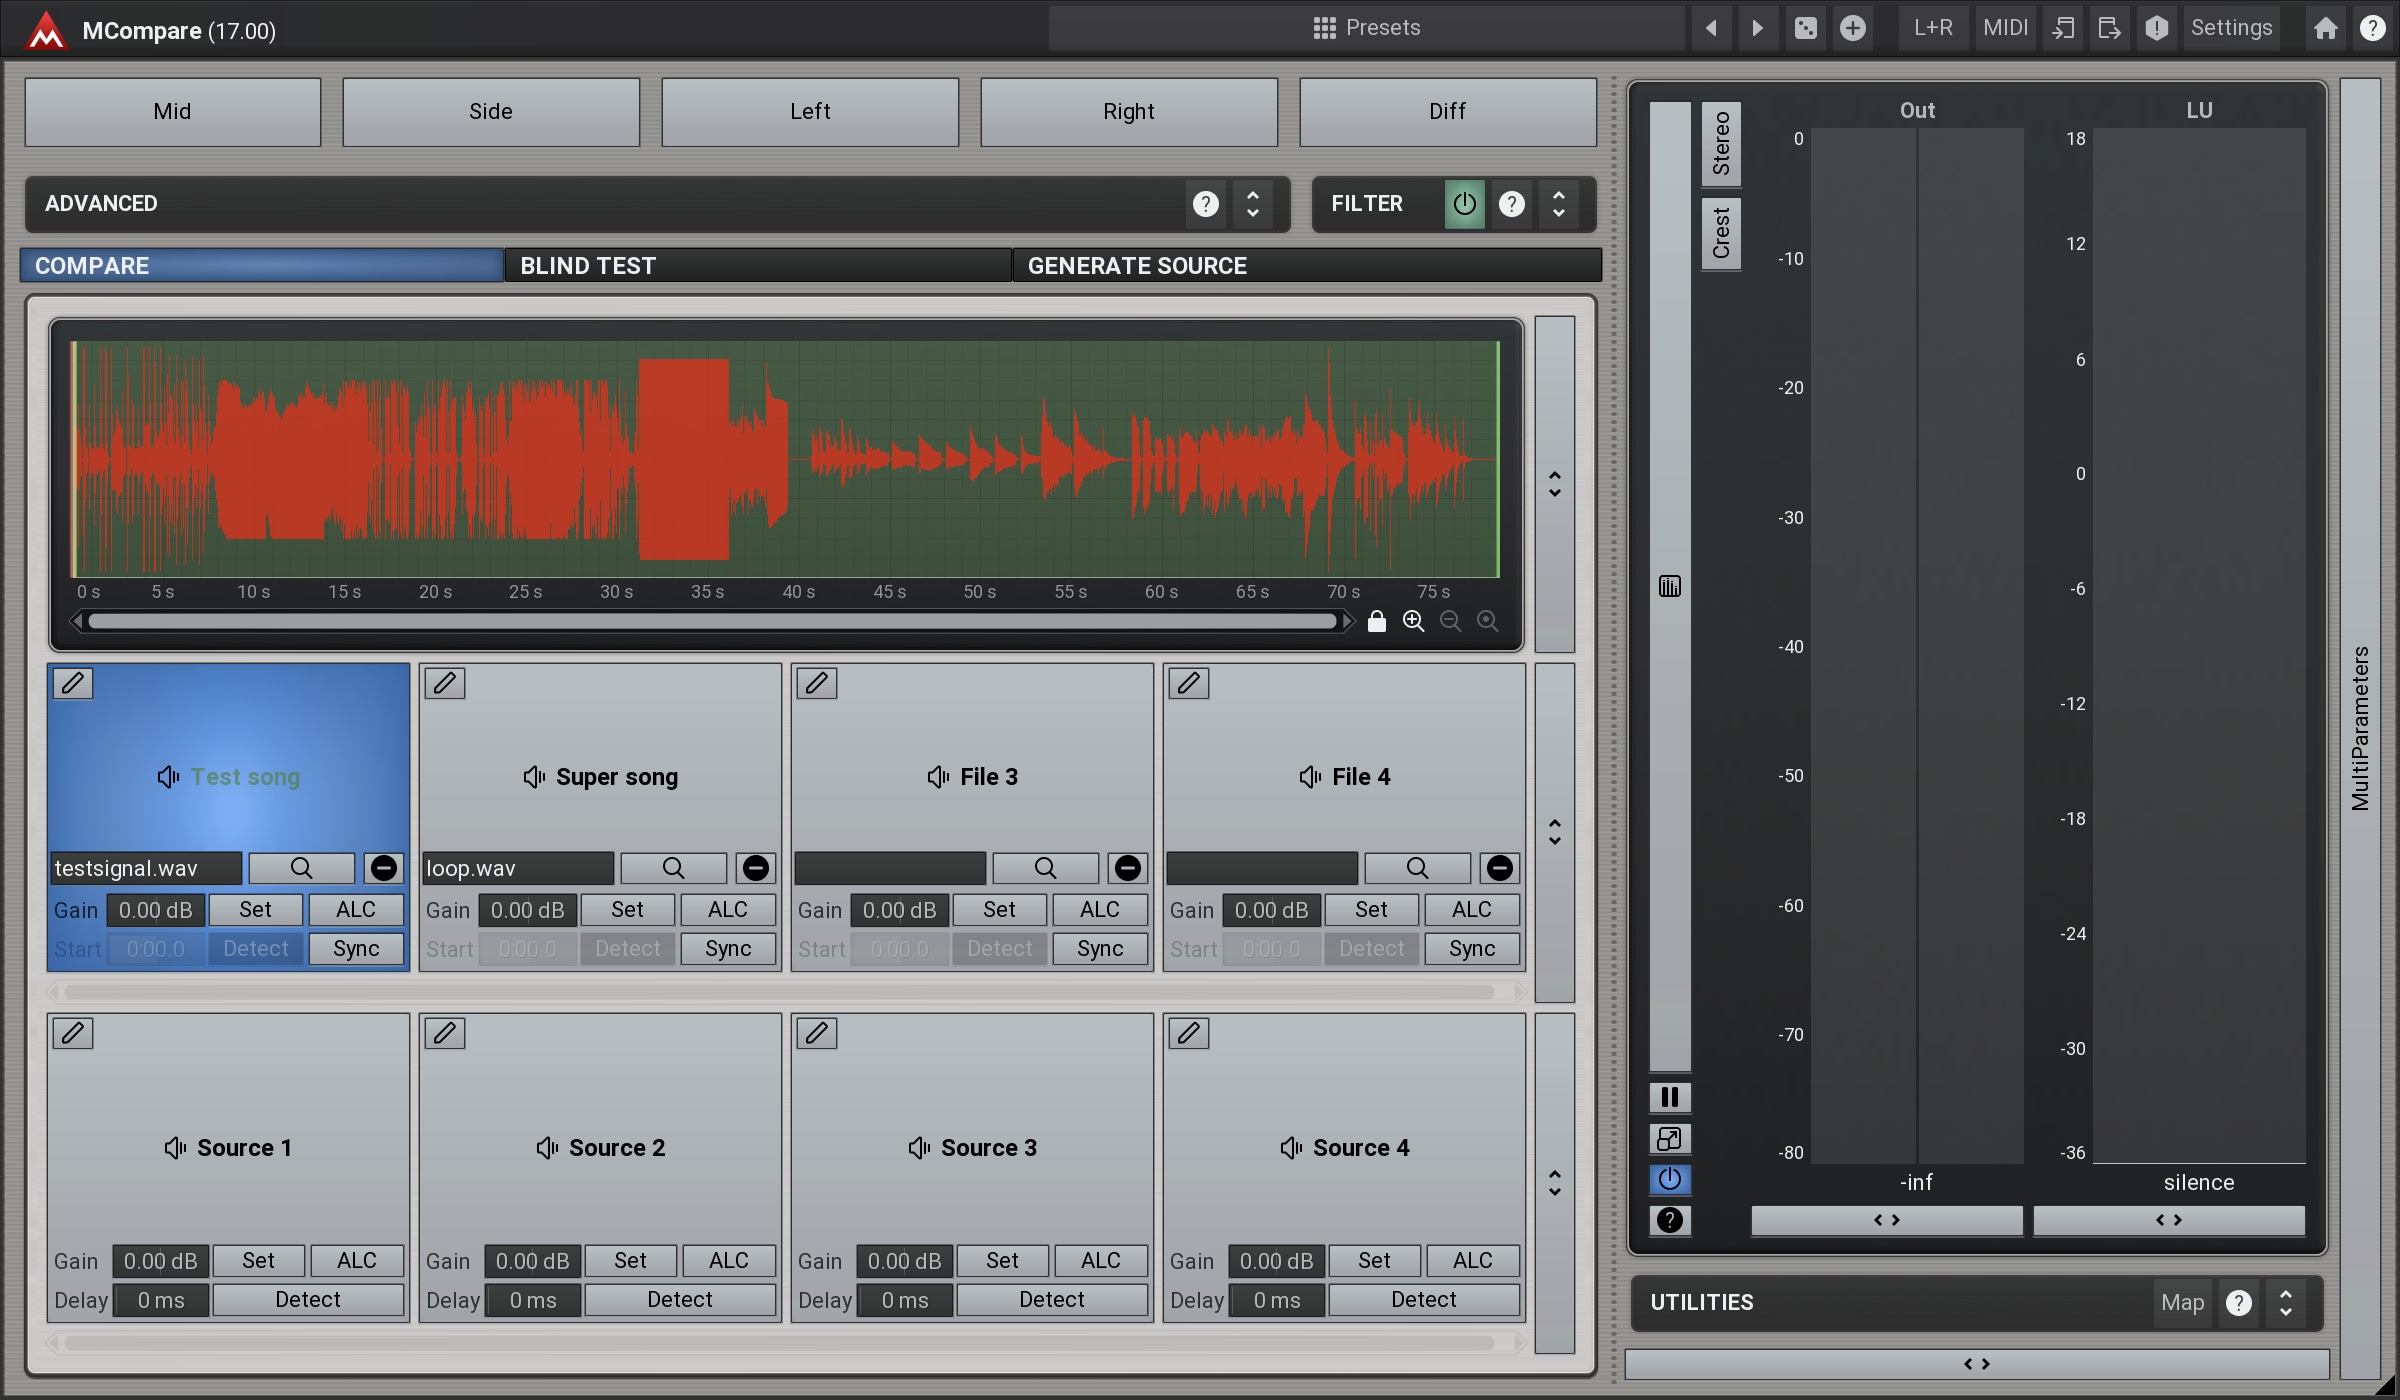This screenshot has height=1400, width=2400.
Task: Click the lock icon under the waveform
Action: pyautogui.click(x=1376, y=621)
